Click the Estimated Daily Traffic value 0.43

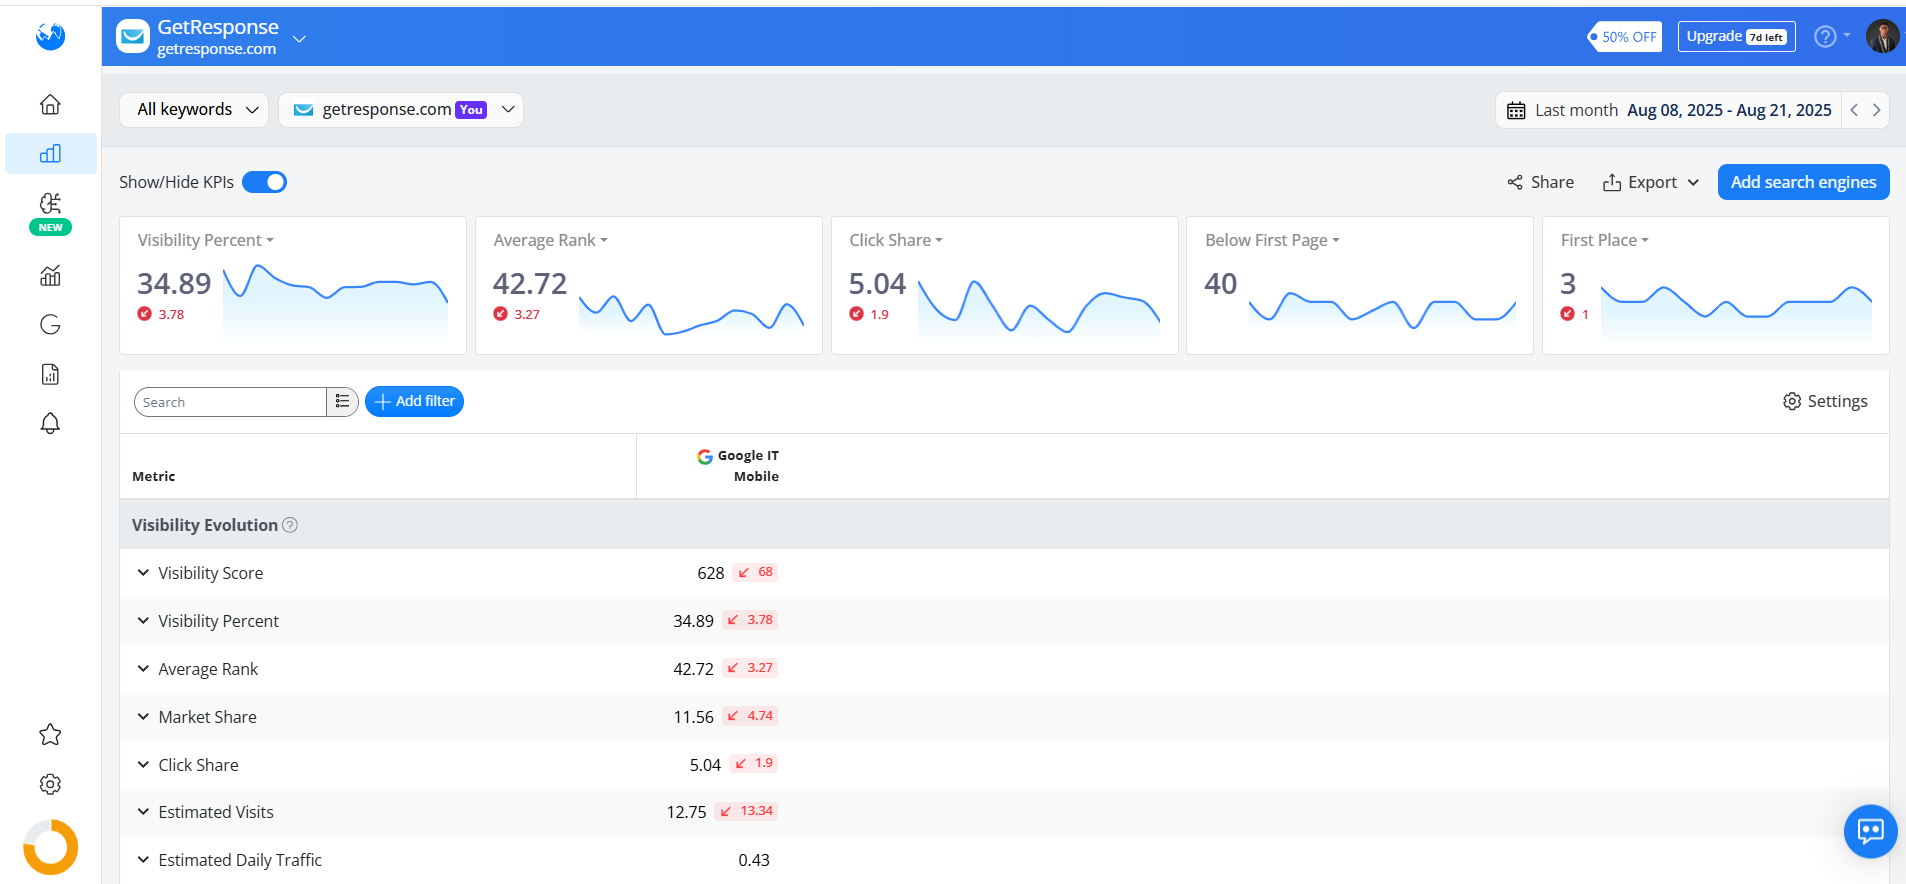754,860
